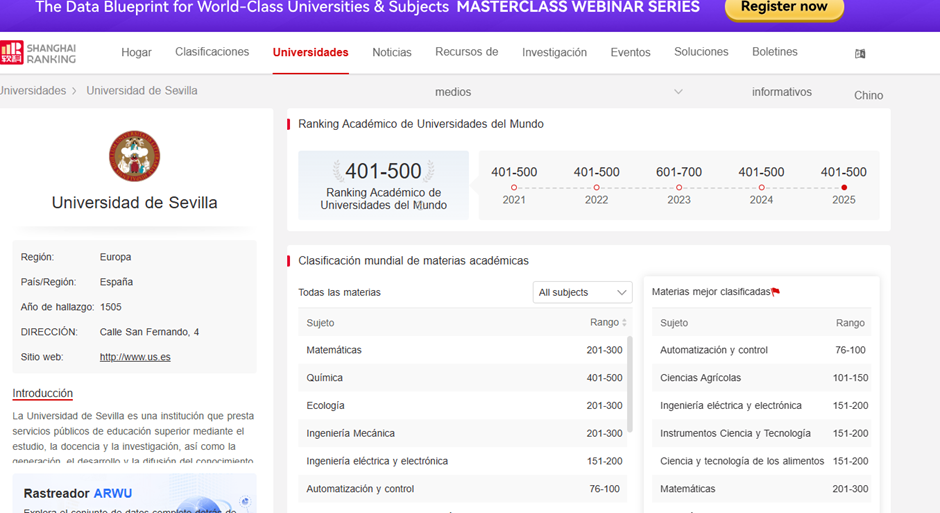The width and height of the screenshot is (940, 513).
Task: Click Automatización y control in all subjects table
Action: click(x=462, y=489)
